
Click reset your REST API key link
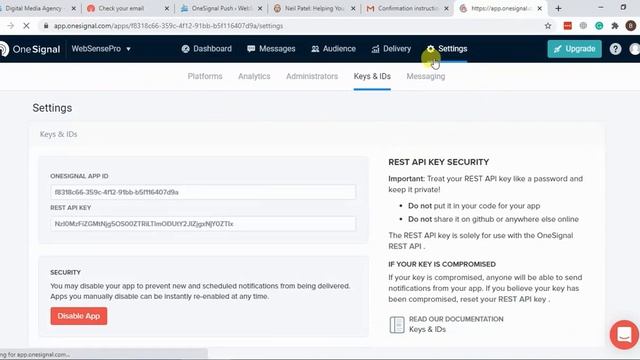505,299
